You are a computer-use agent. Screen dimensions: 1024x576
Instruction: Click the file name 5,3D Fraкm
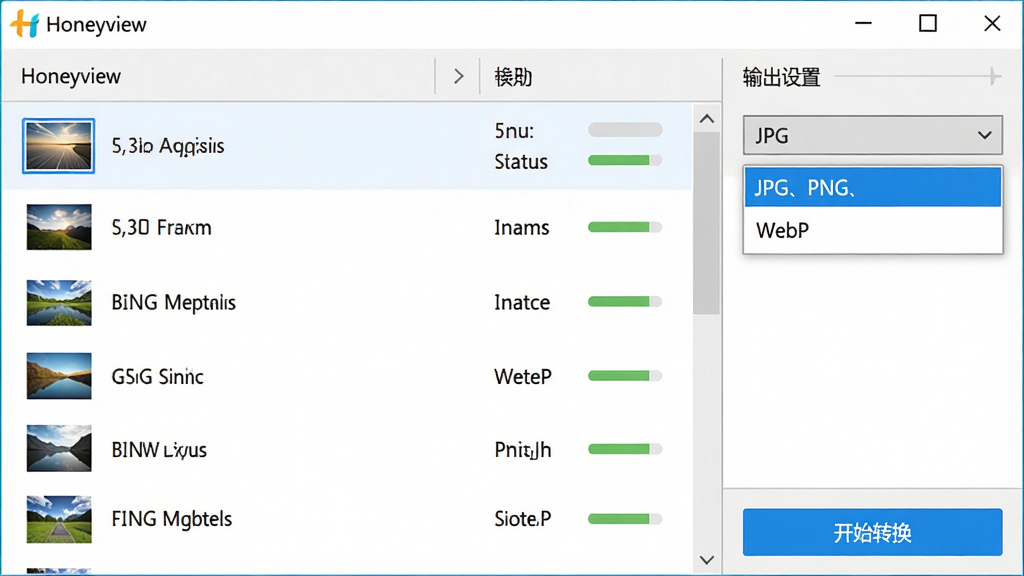coord(161,227)
